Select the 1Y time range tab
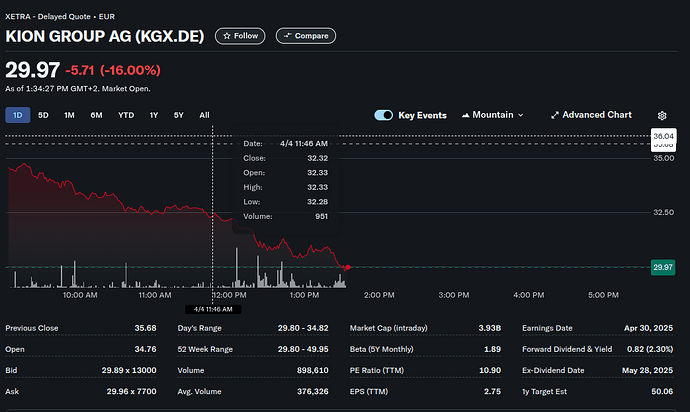Screen dimensions: 690x412 point(154,115)
